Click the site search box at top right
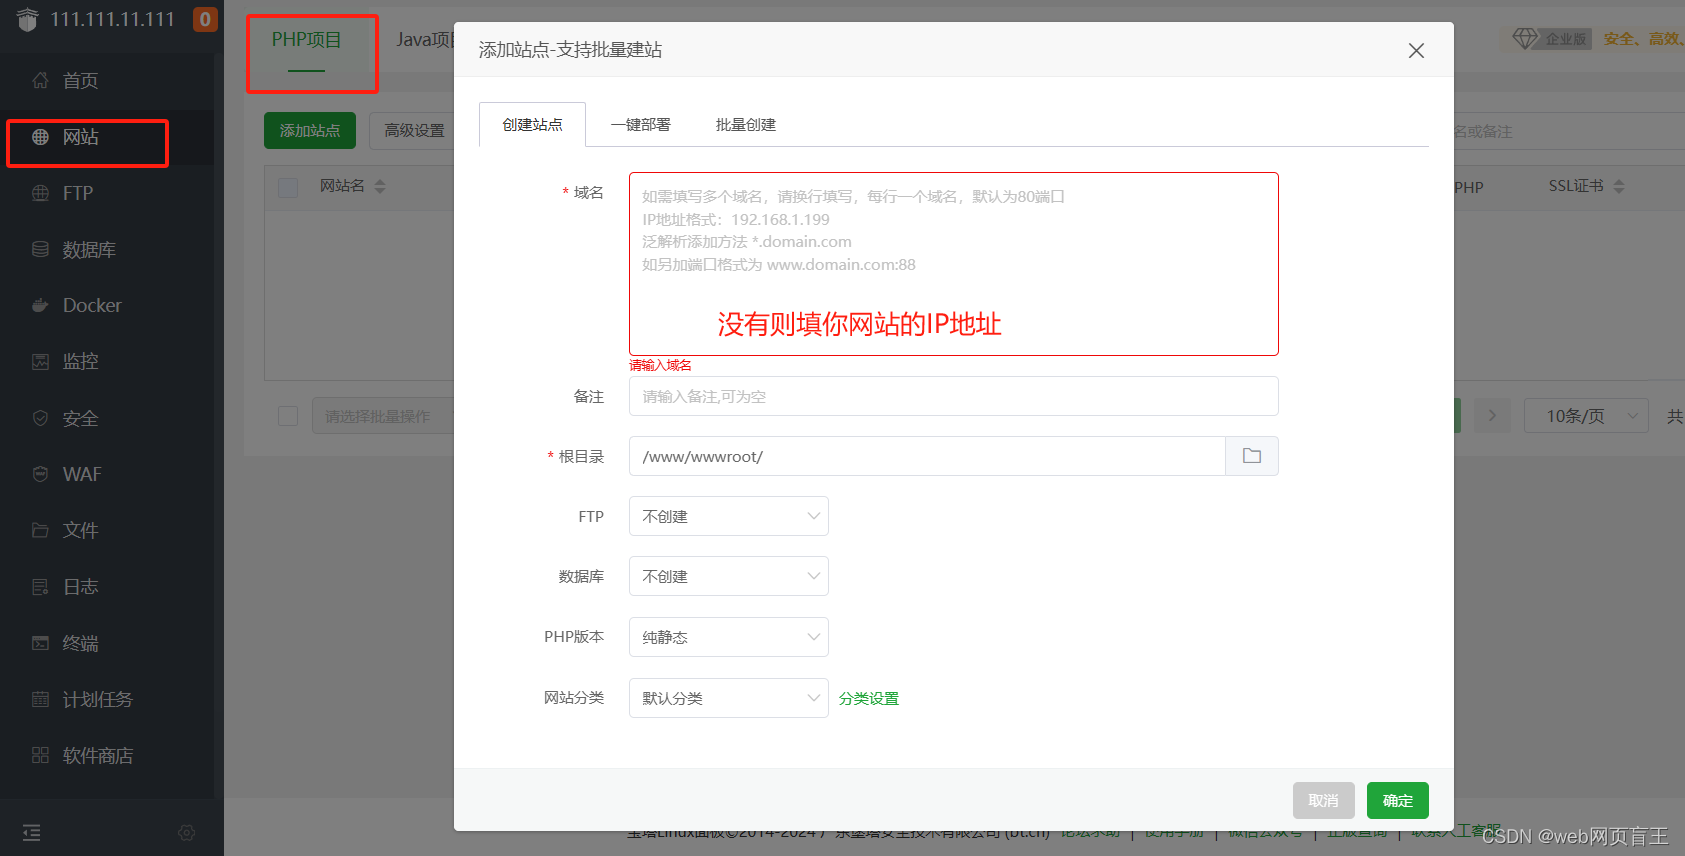 pyautogui.click(x=1568, y=131)
